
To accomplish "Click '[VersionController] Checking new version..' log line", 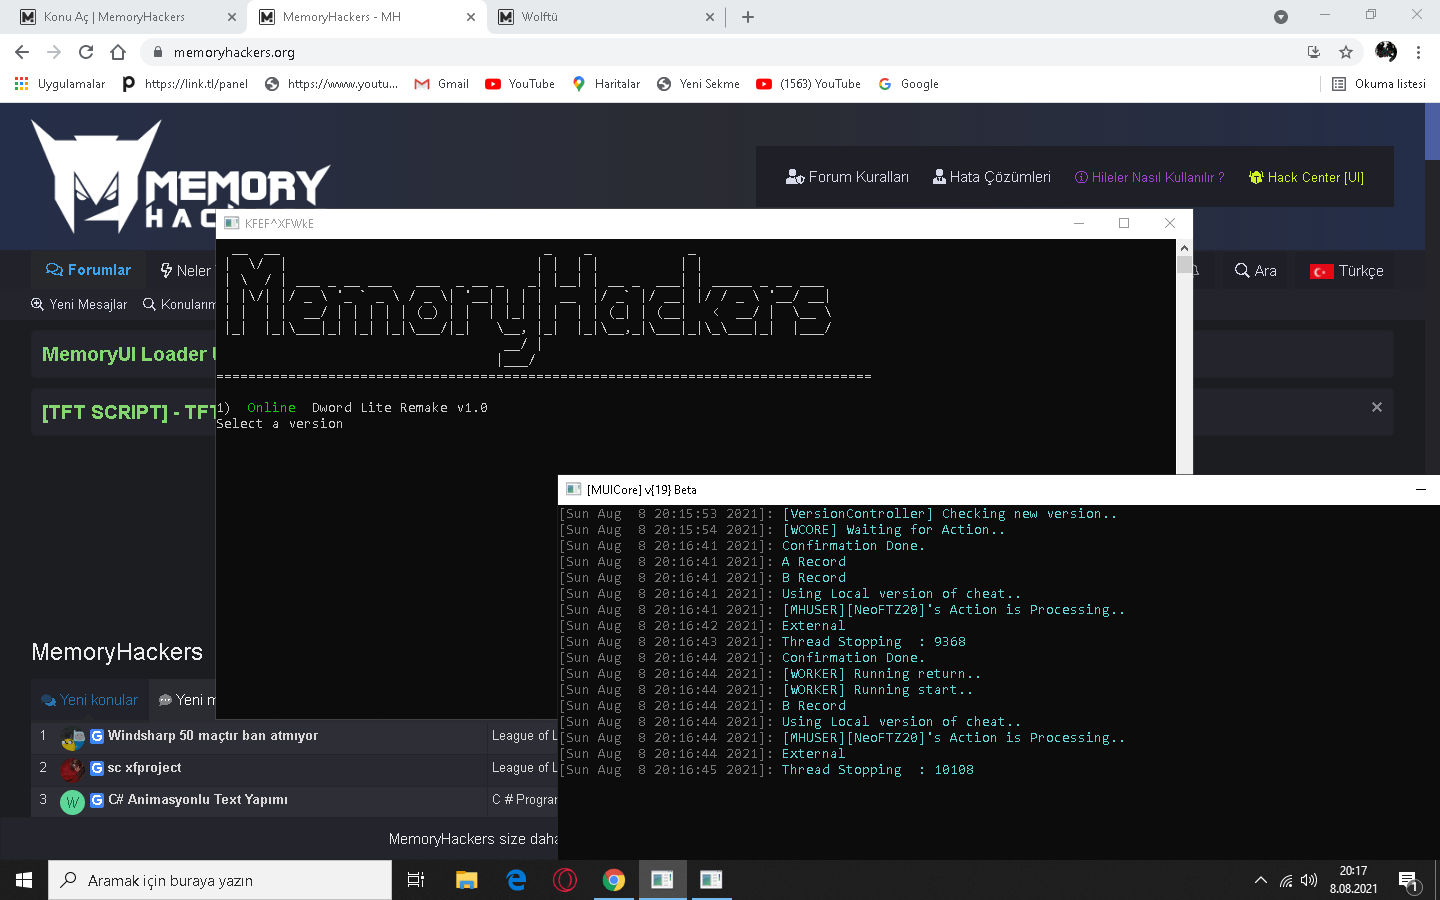I will click(x=950, y=514).
